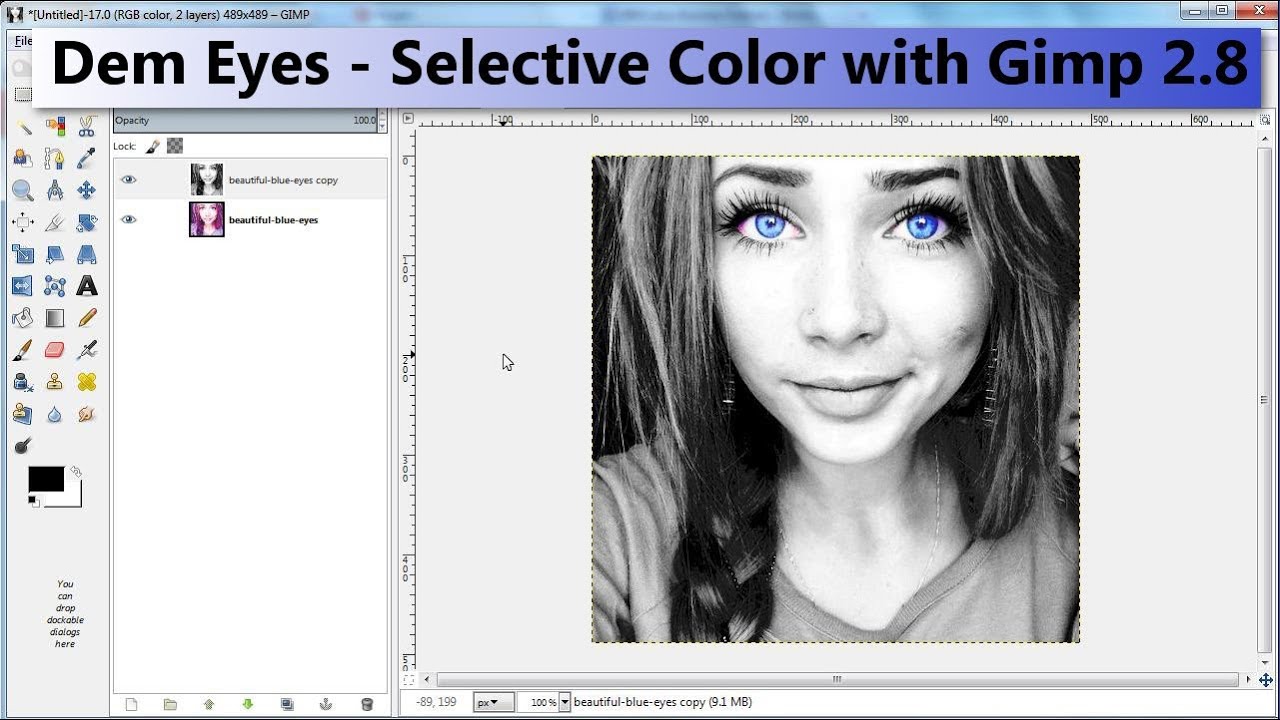Click the horizontal canvas scrollbar
1280x720 pixels.
pos(838,680)
